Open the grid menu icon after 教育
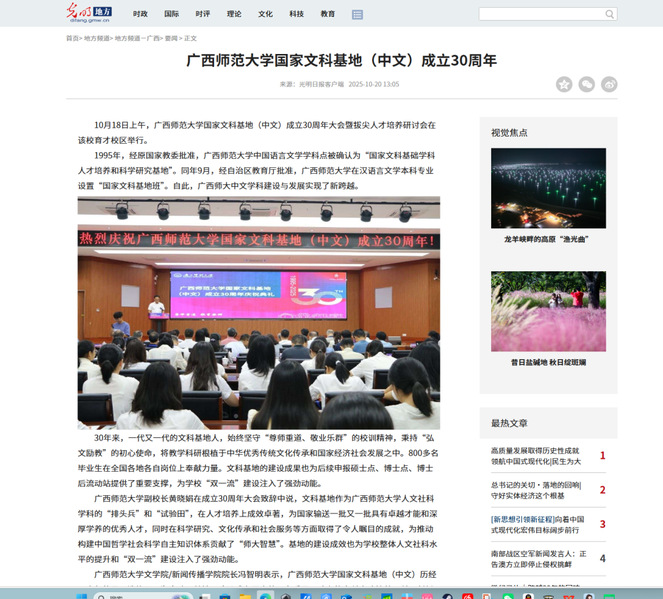 tap(358, 15)
